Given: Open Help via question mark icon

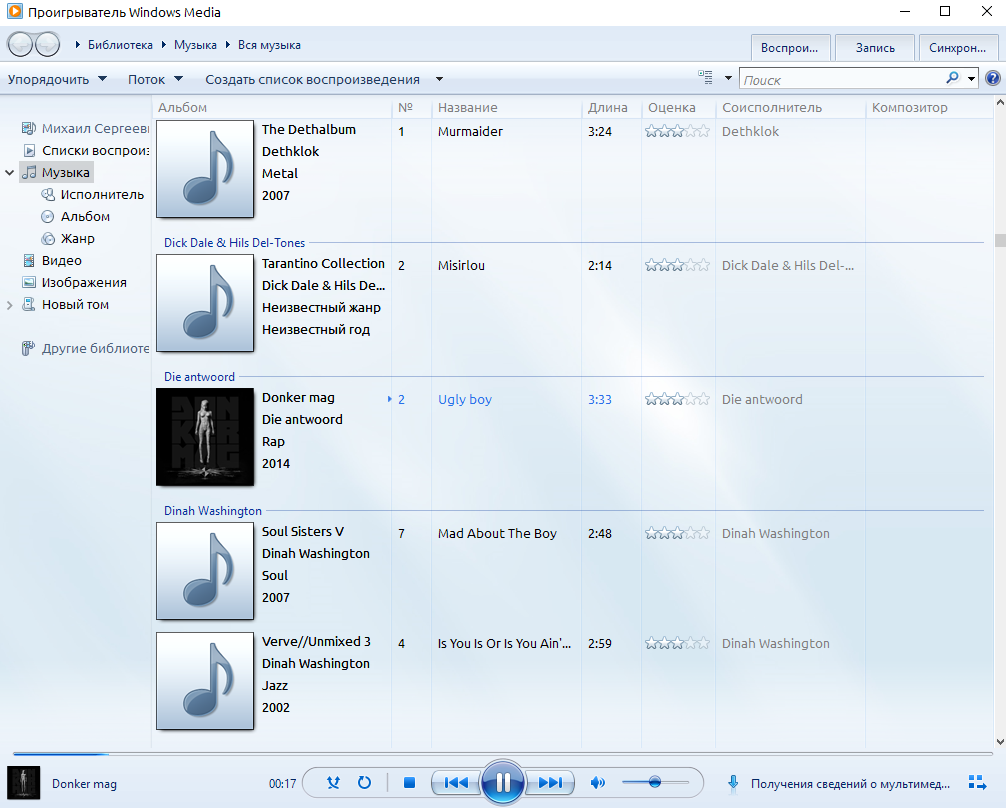Looking at the screenshot, I should pyautogui.click(x=993, y=78).
